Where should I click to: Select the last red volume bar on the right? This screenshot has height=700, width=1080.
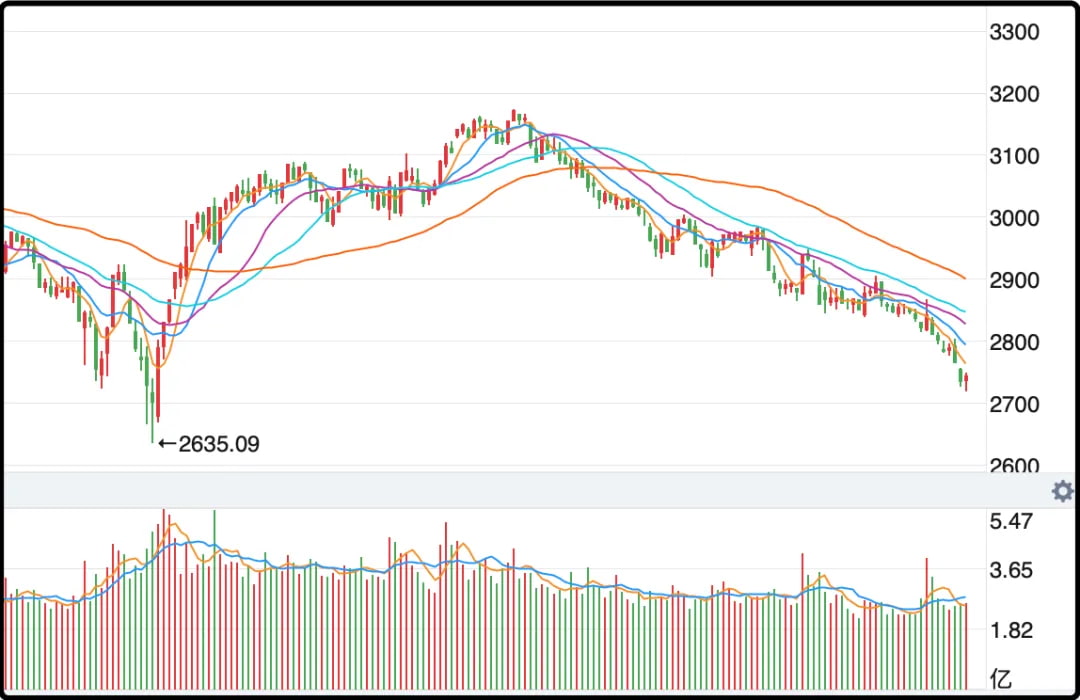pyautogui.click(x=966, y=646)
